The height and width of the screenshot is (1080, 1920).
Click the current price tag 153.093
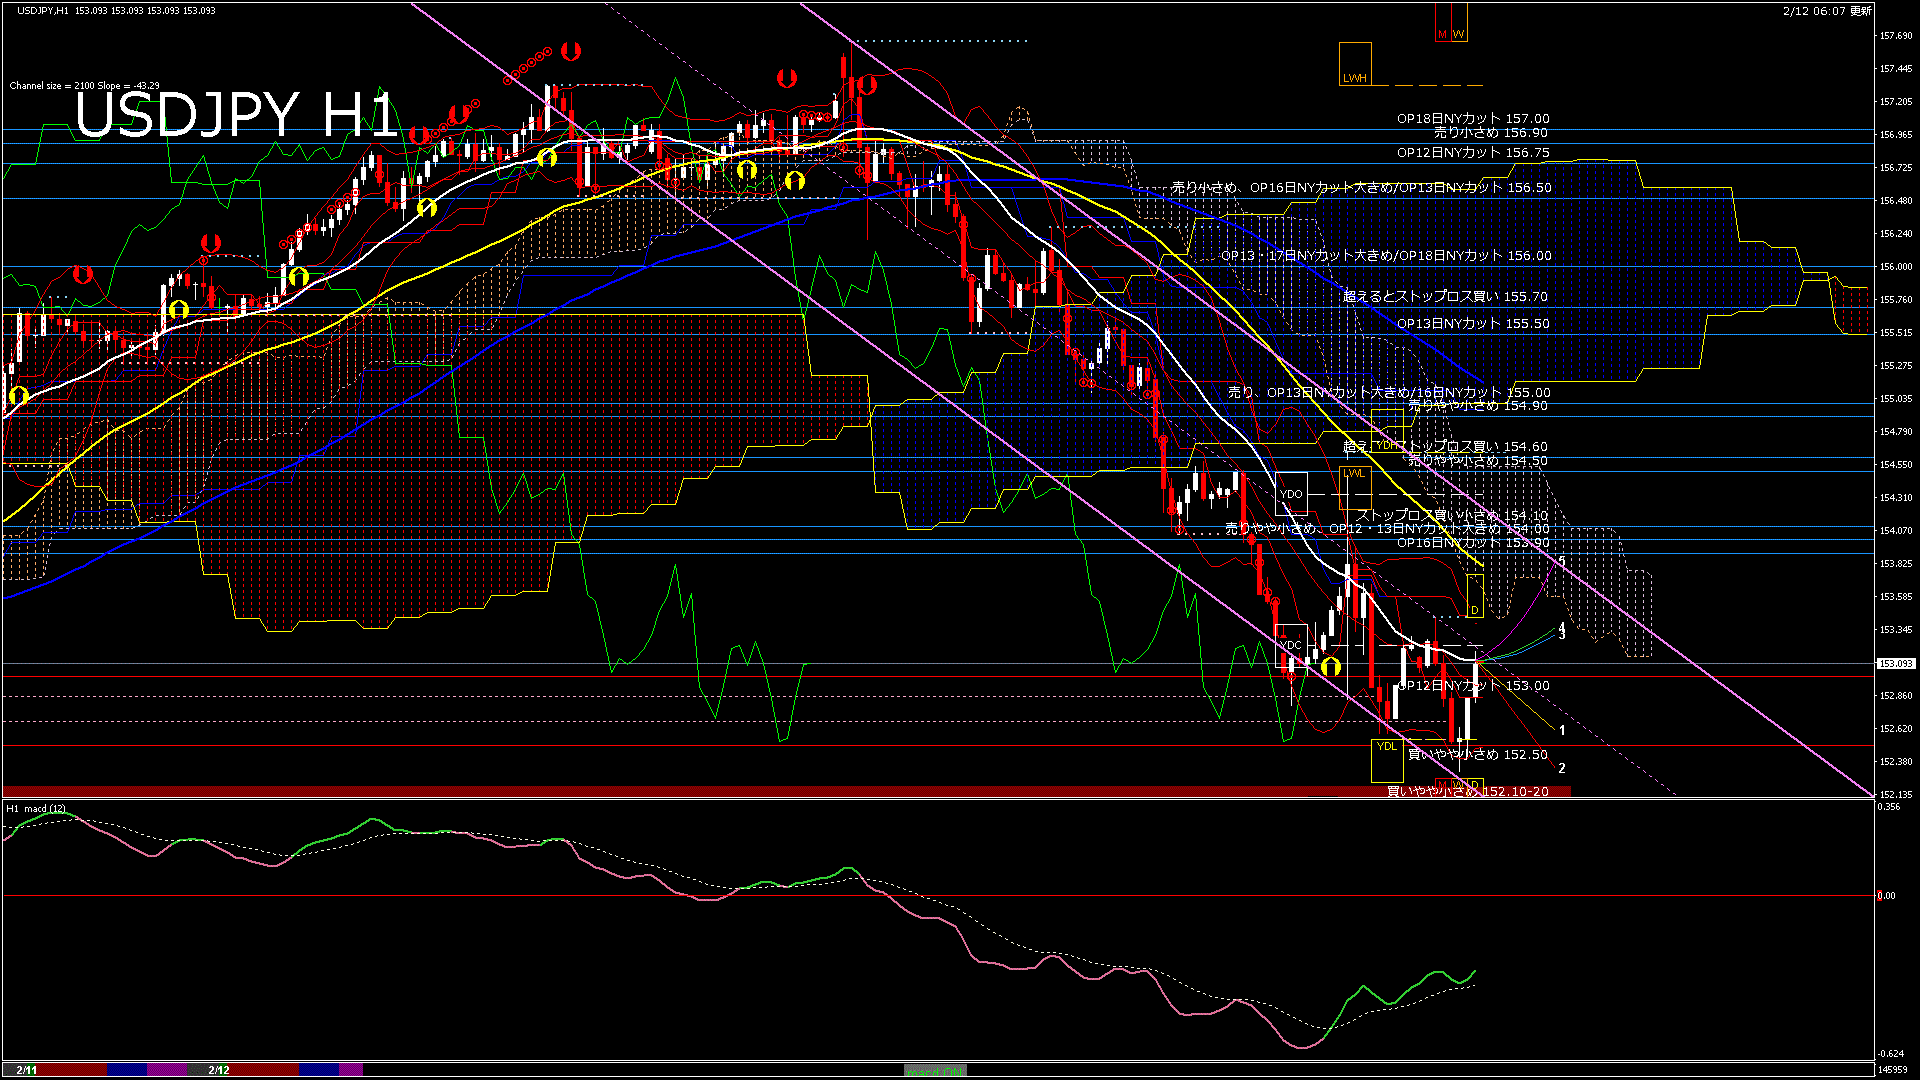(x=1895, y=663)
